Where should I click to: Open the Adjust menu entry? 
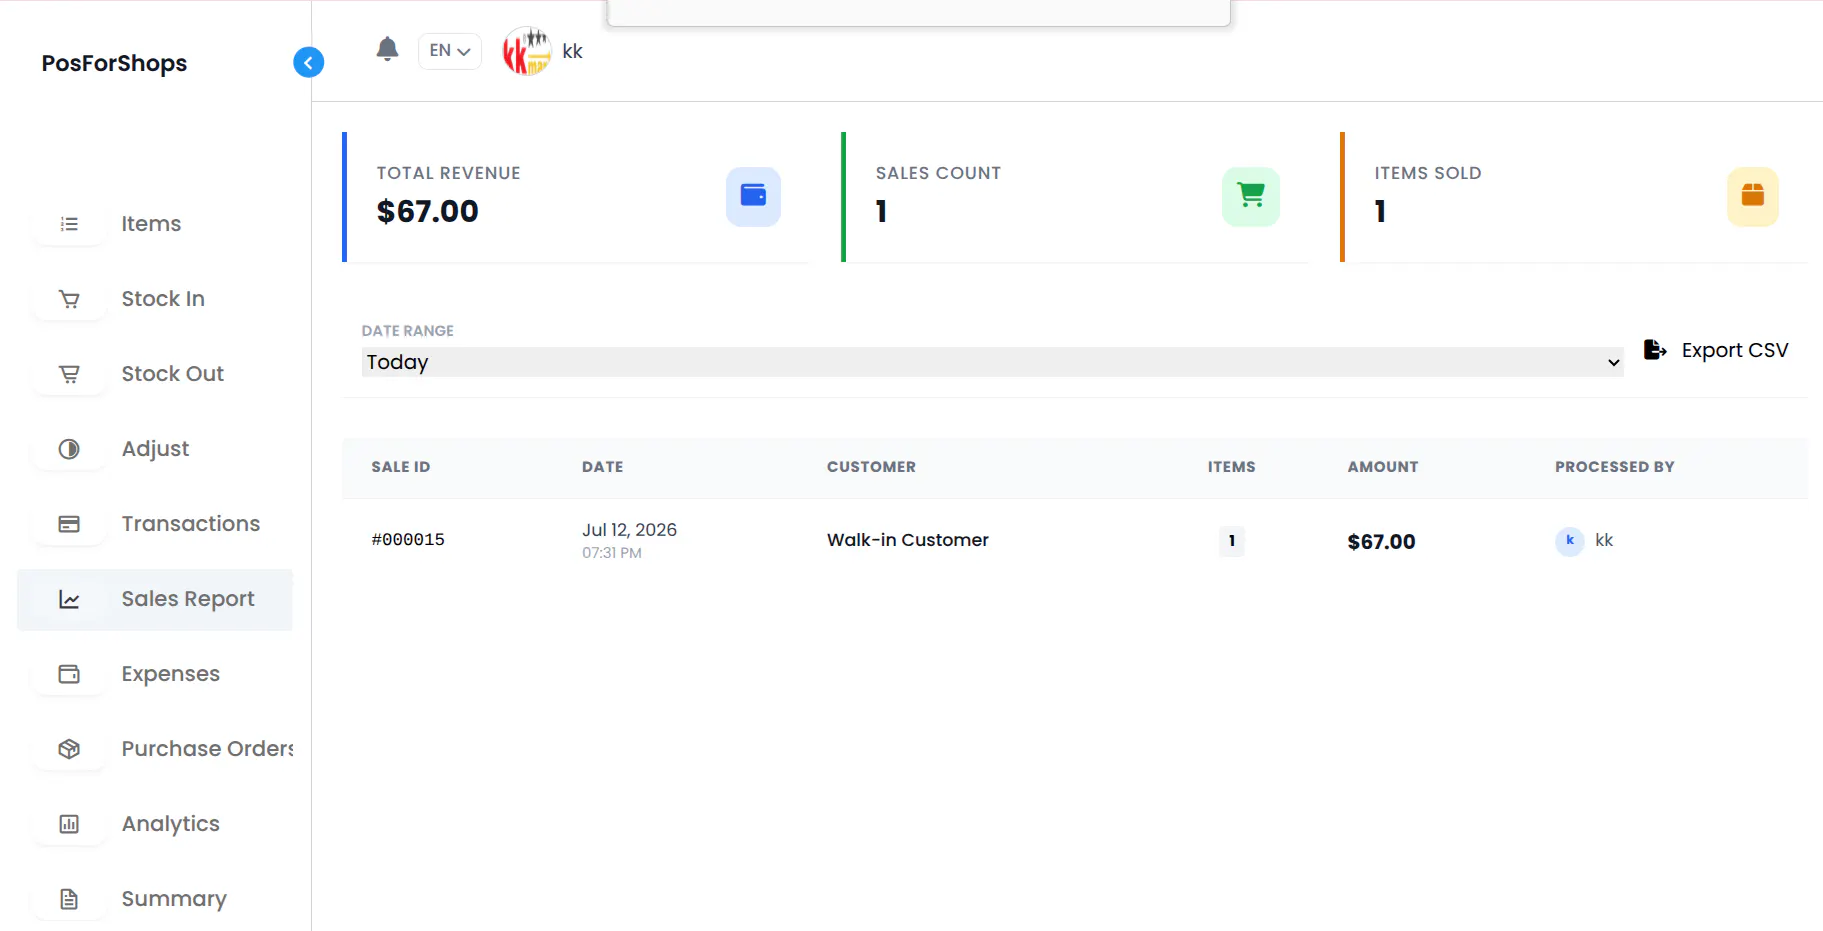click(x=155, y=449)
